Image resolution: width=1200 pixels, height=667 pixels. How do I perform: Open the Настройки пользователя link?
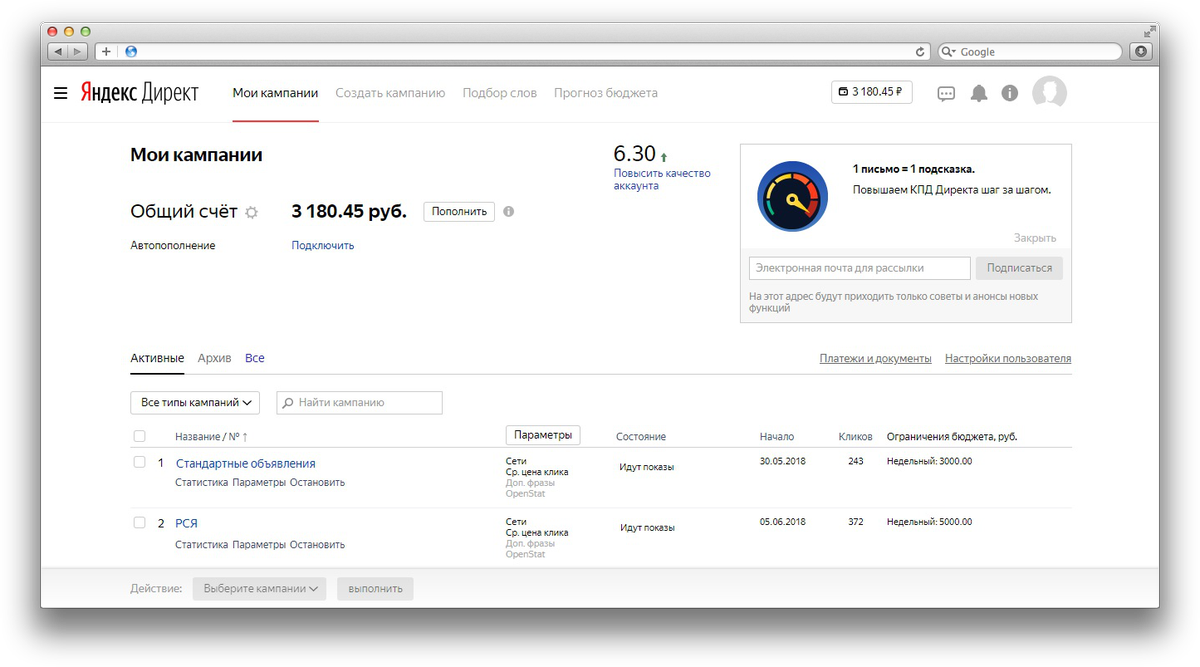click(x=1008, y=358)
